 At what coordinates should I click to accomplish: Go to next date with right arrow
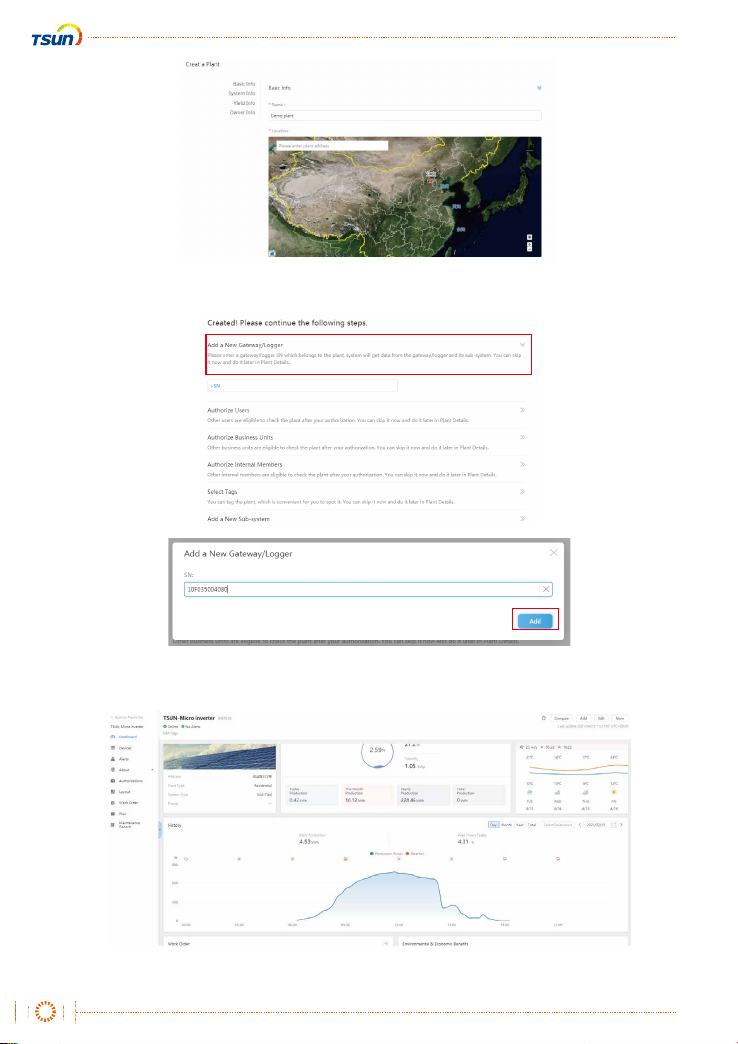click(x=621, y=825)
